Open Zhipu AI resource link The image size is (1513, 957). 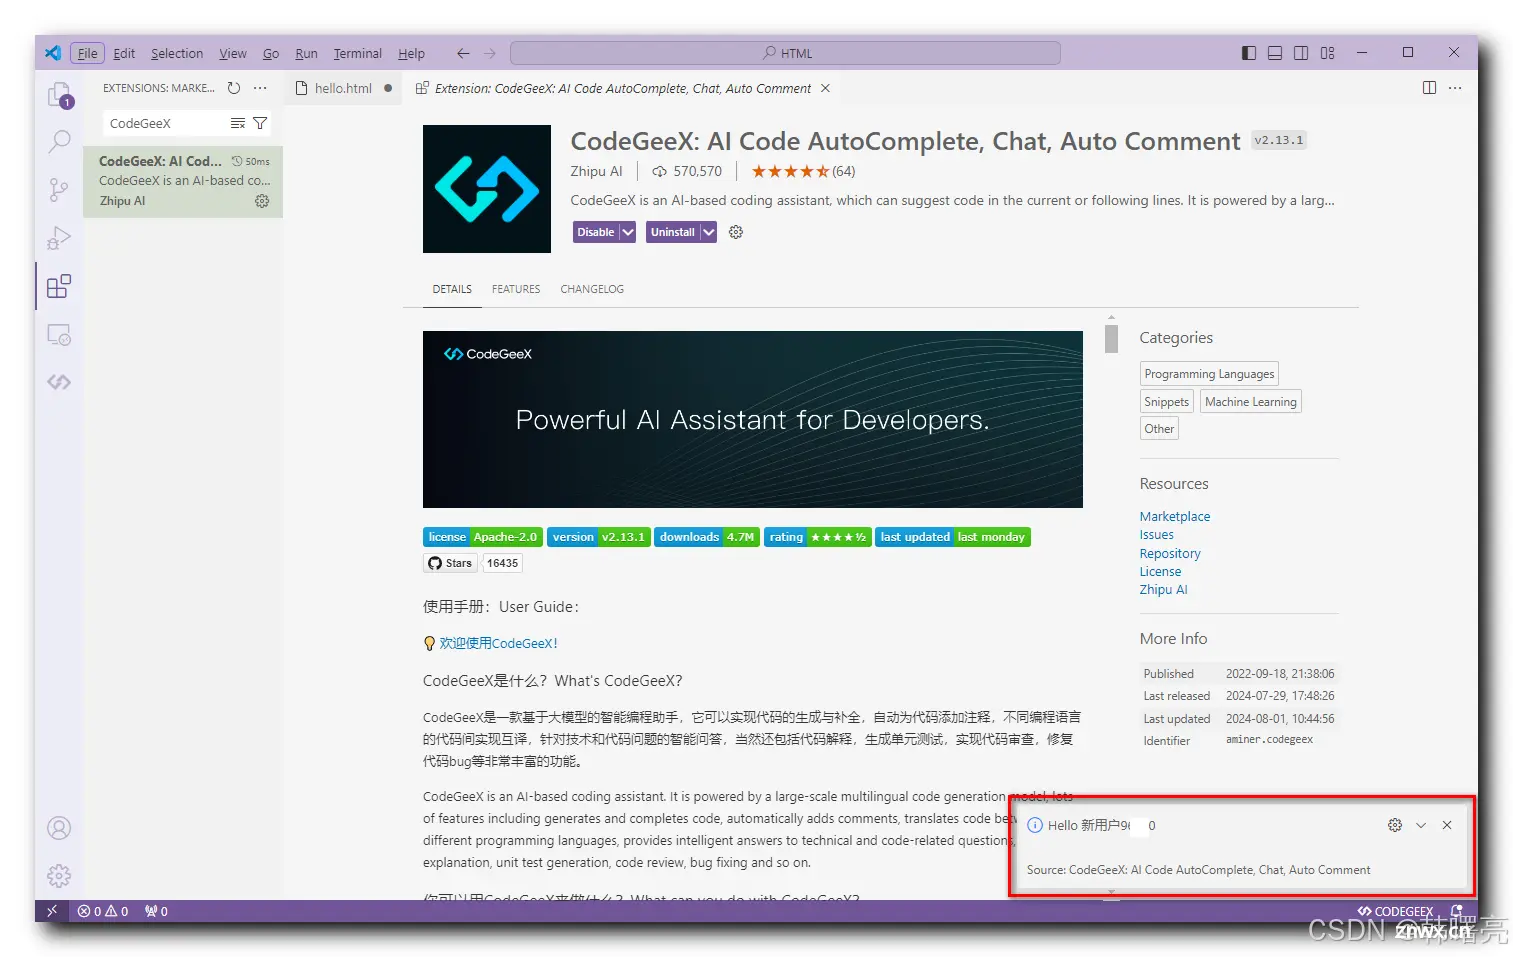1163,590
